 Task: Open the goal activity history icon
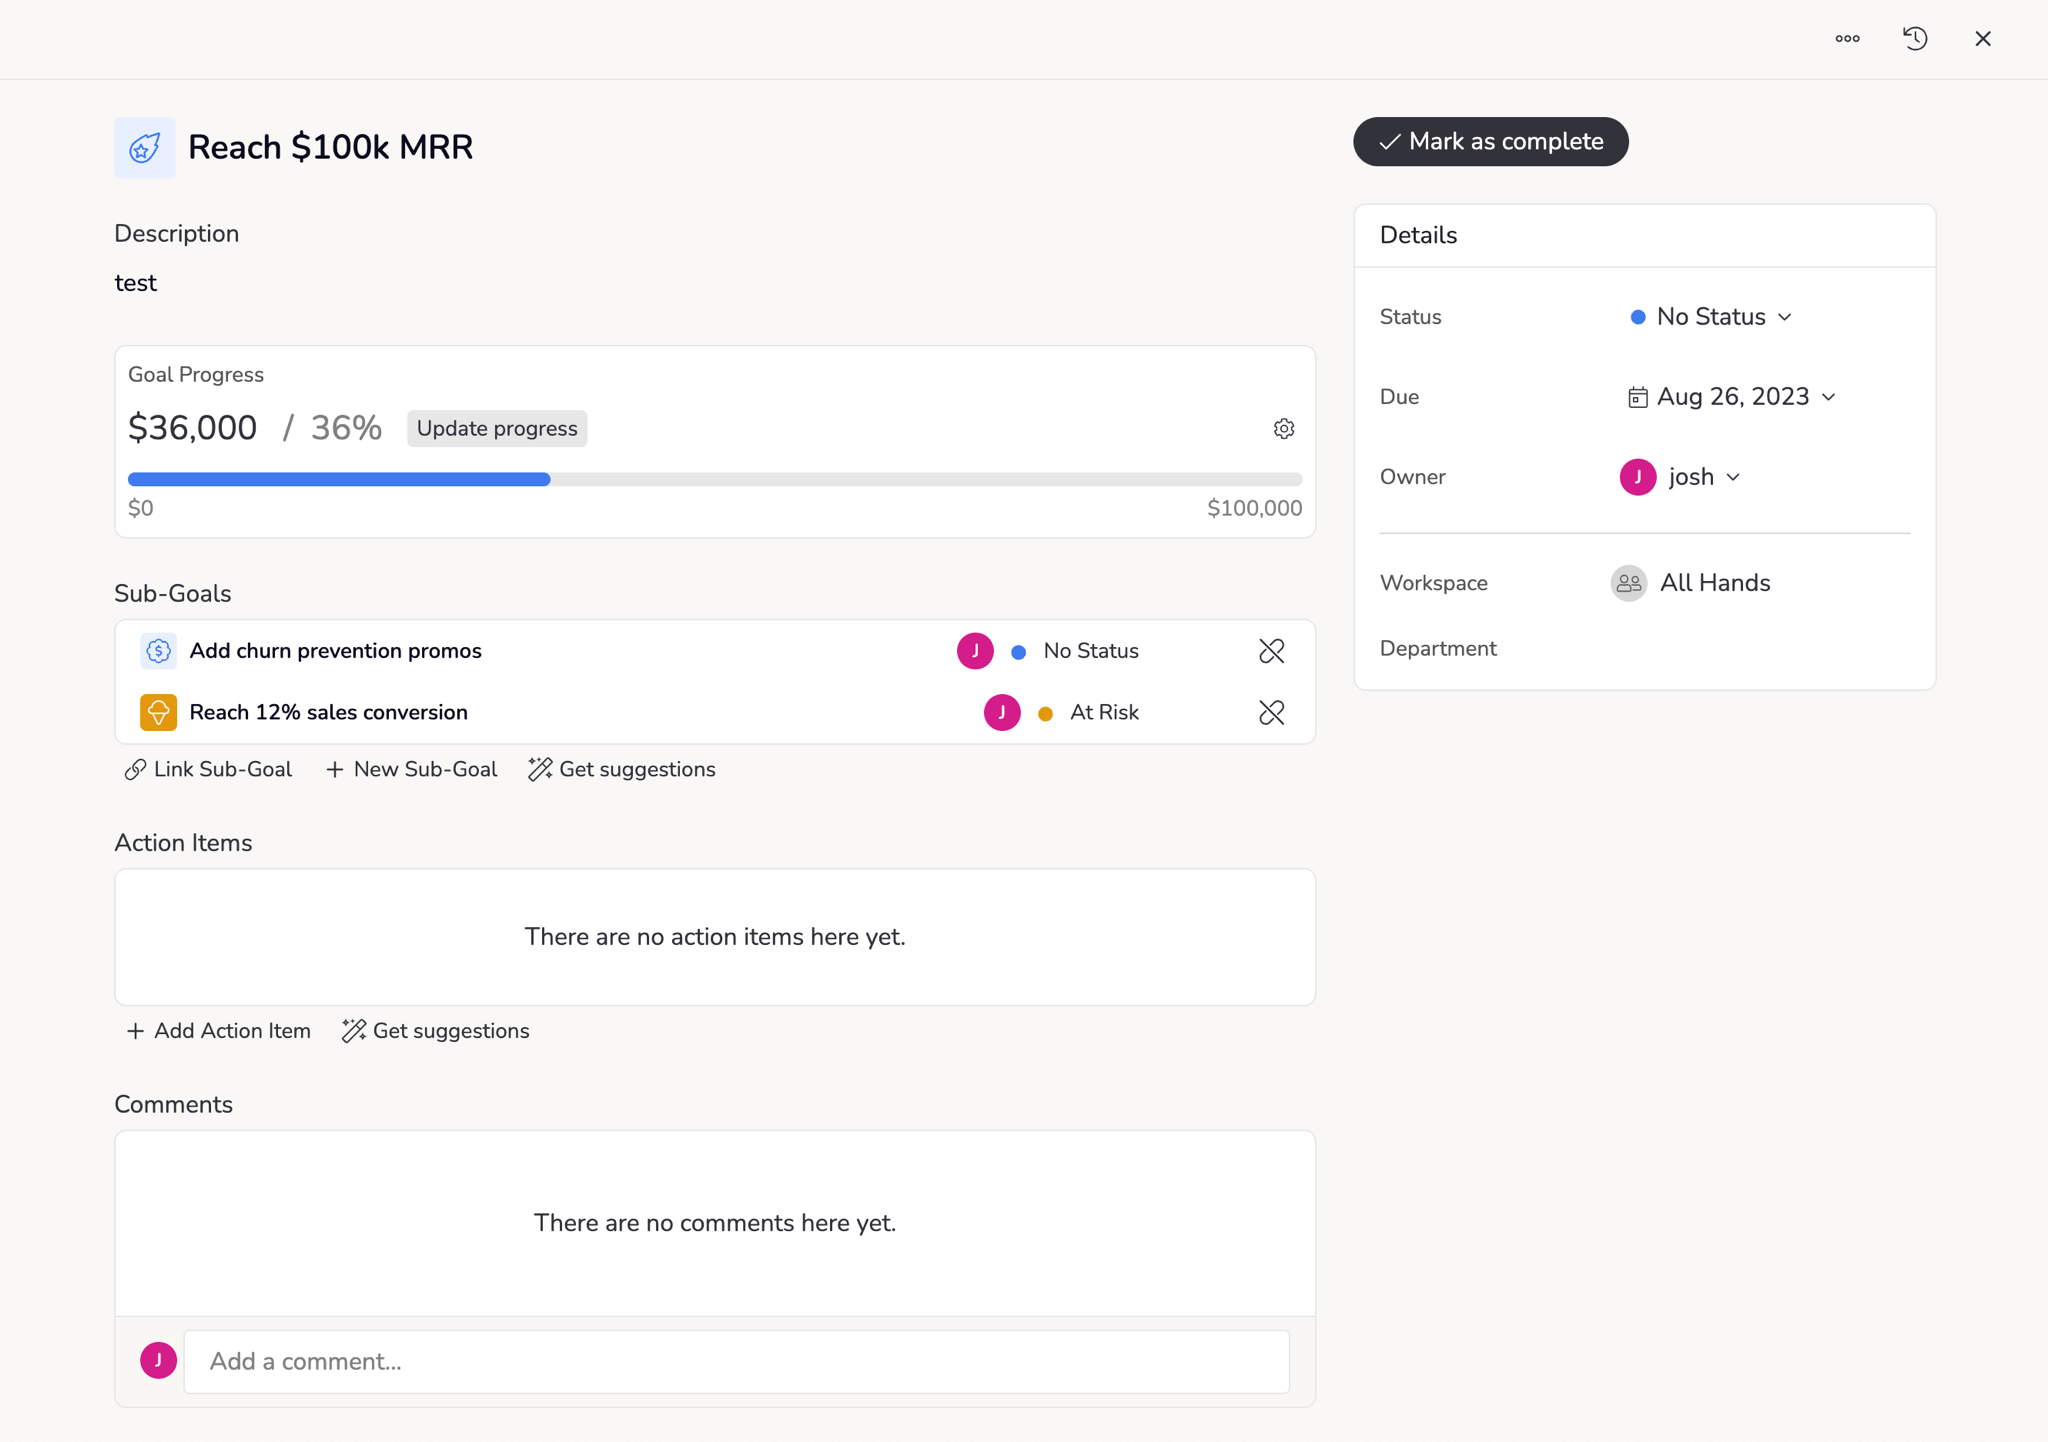1915,39
